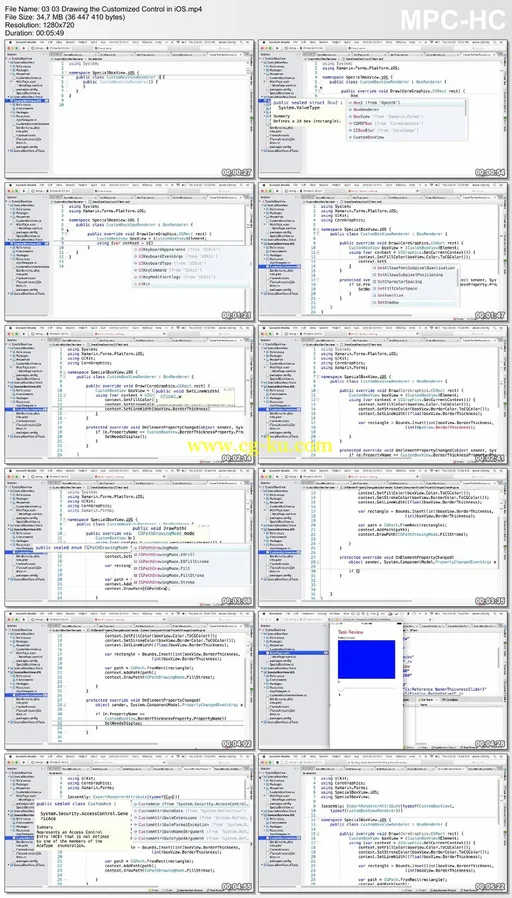Choose UIKeyboardType from the completion popup
The height and width of the screenshot is (898, 512).
(x=191, y=263)
